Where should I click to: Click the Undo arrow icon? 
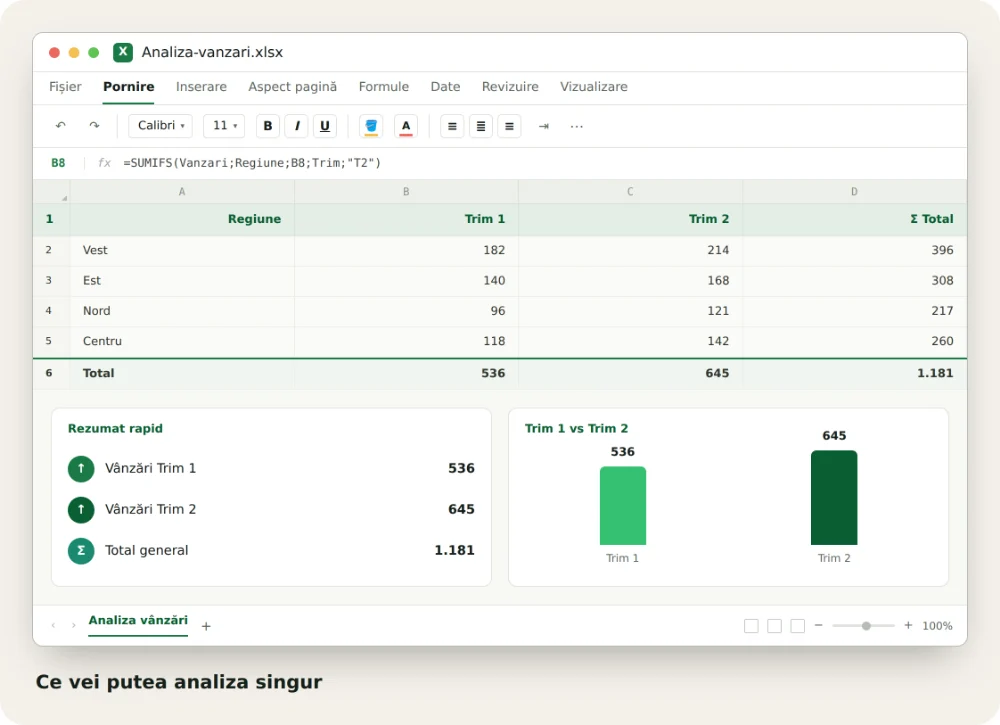click(61, 126)
